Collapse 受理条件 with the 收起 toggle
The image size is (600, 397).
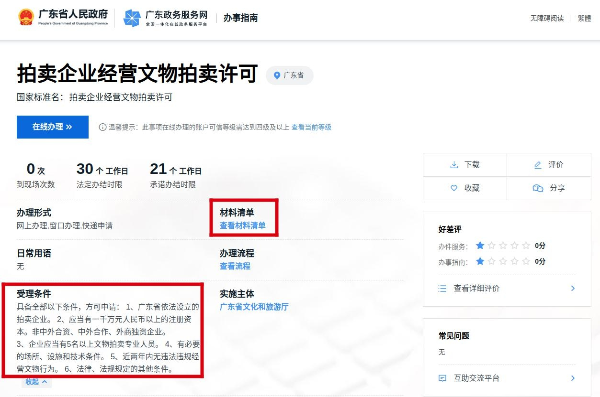[36, 382]
